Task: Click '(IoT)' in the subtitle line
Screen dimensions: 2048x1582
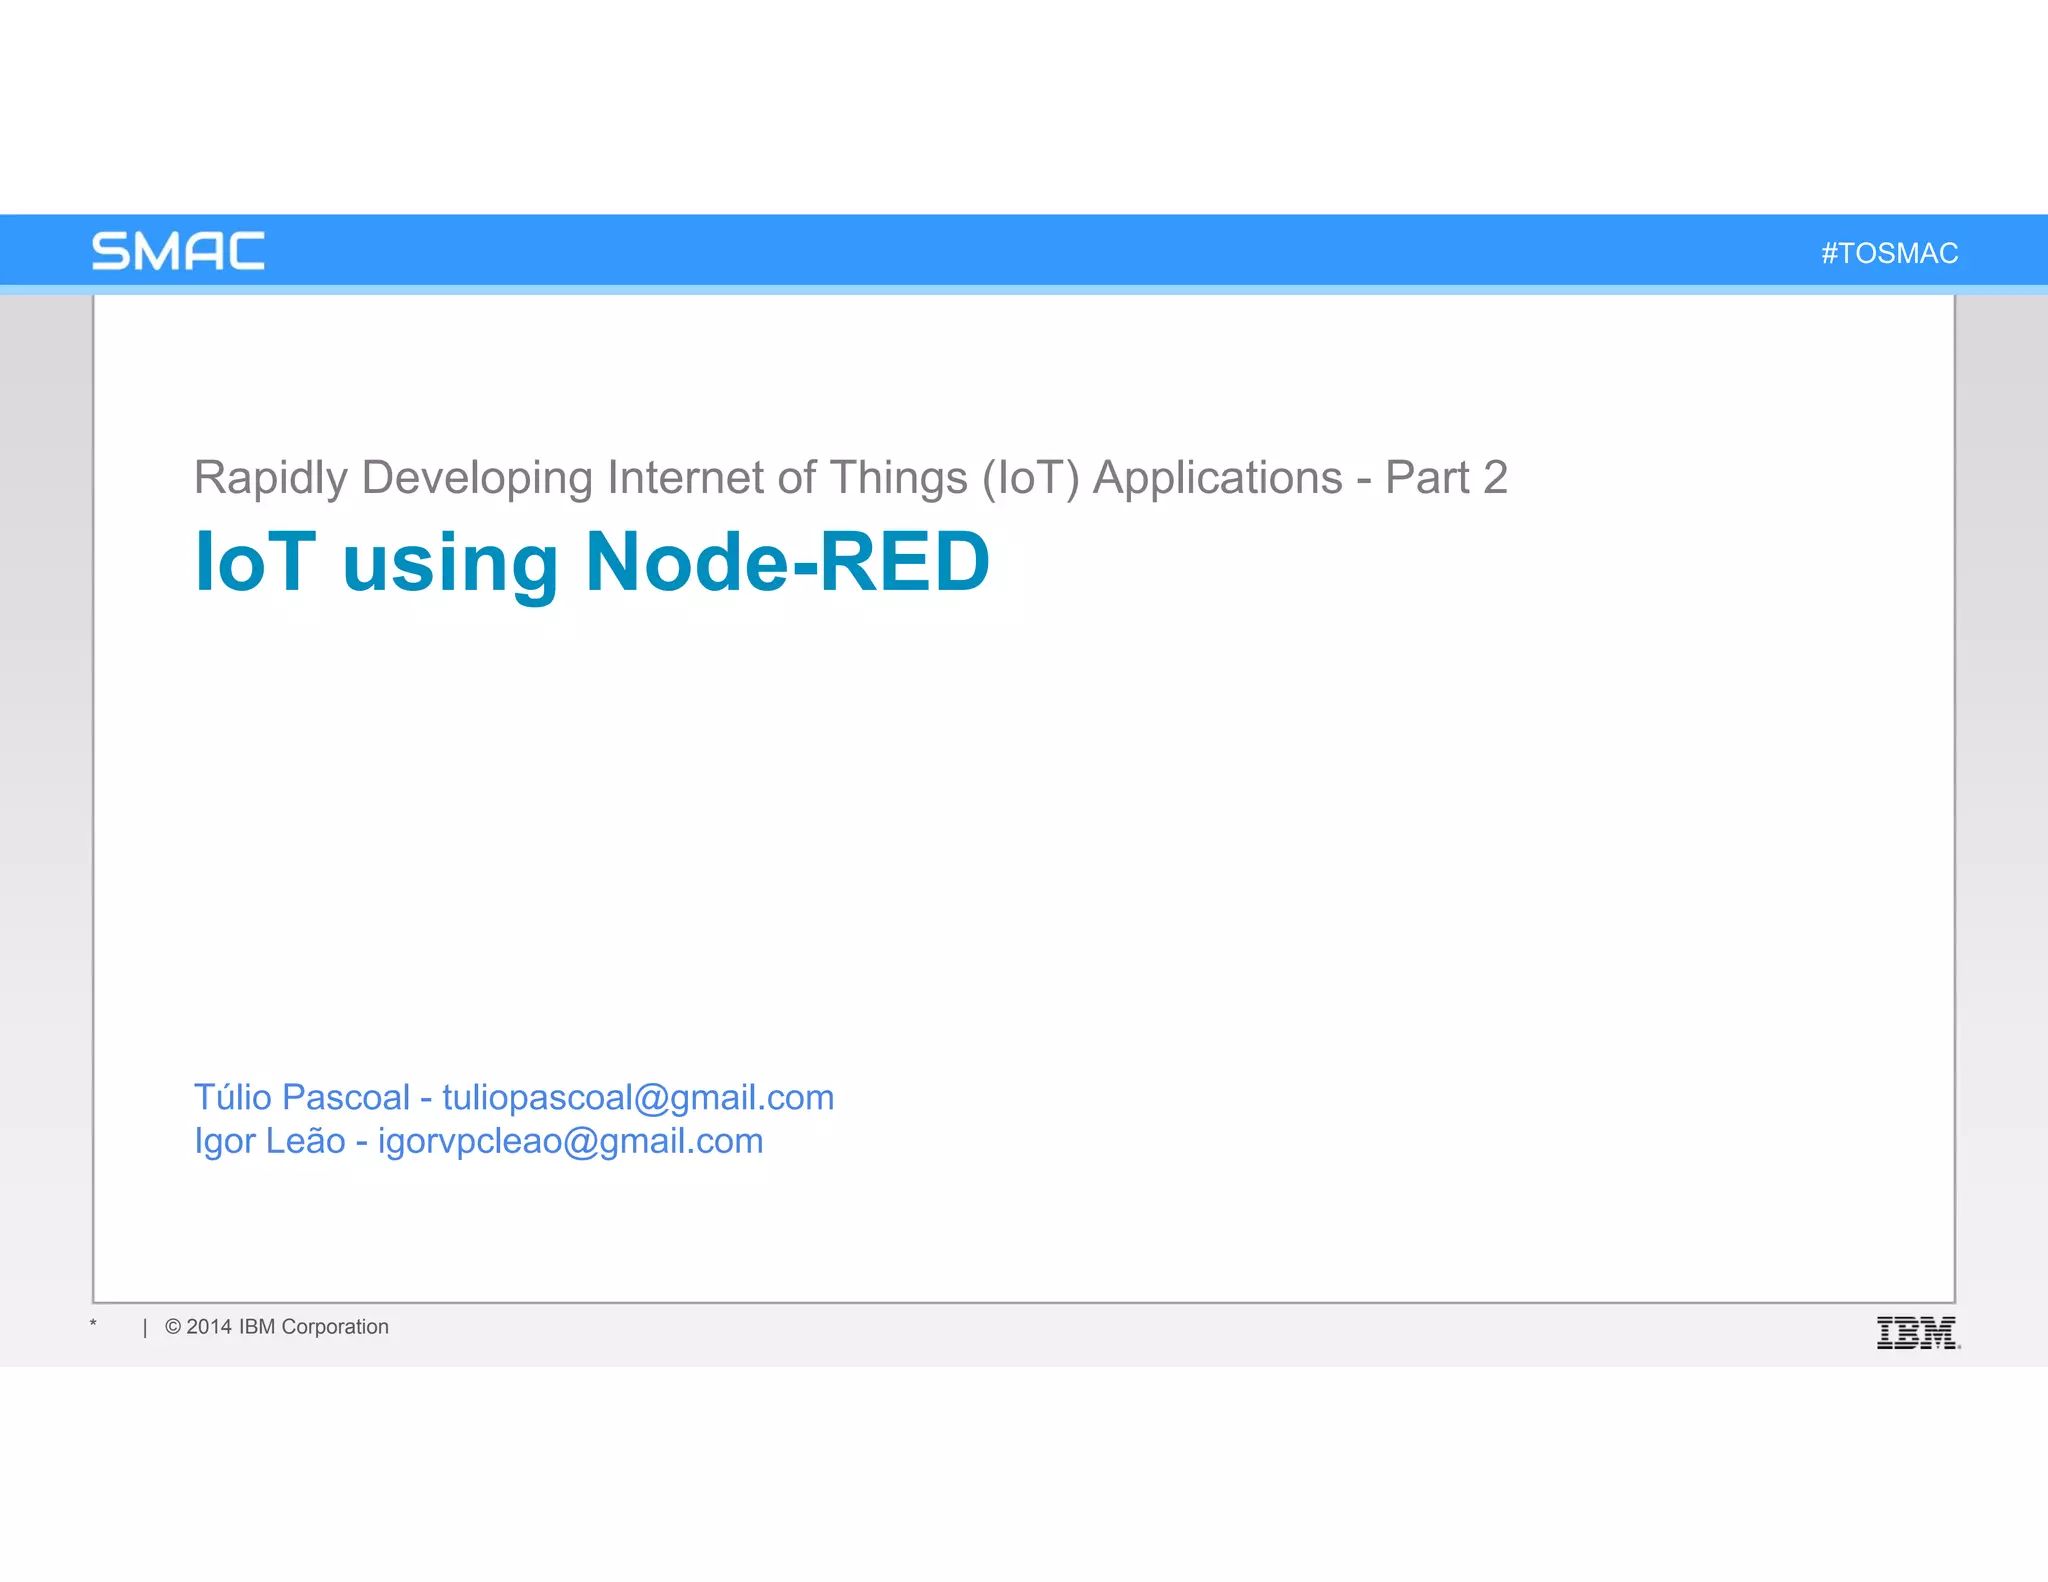Action: (1030, 478)
